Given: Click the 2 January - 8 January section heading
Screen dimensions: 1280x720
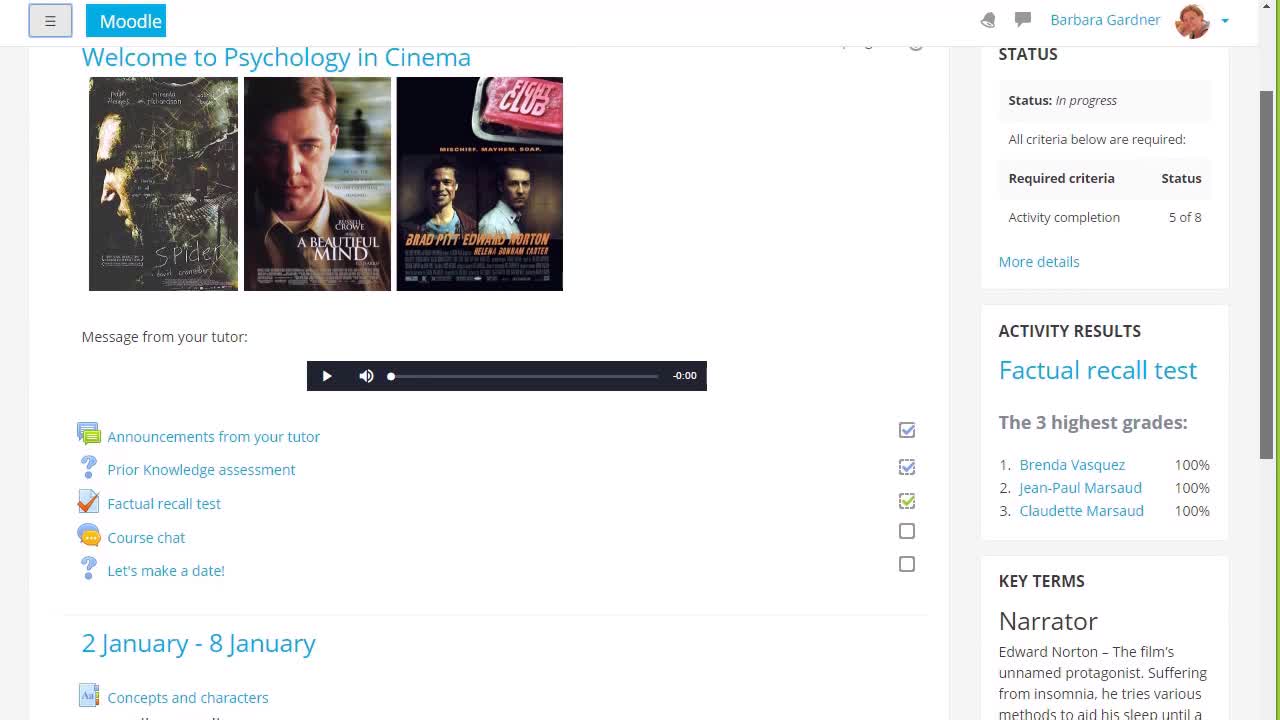Looking at the screenshot, I should [198, 643].
